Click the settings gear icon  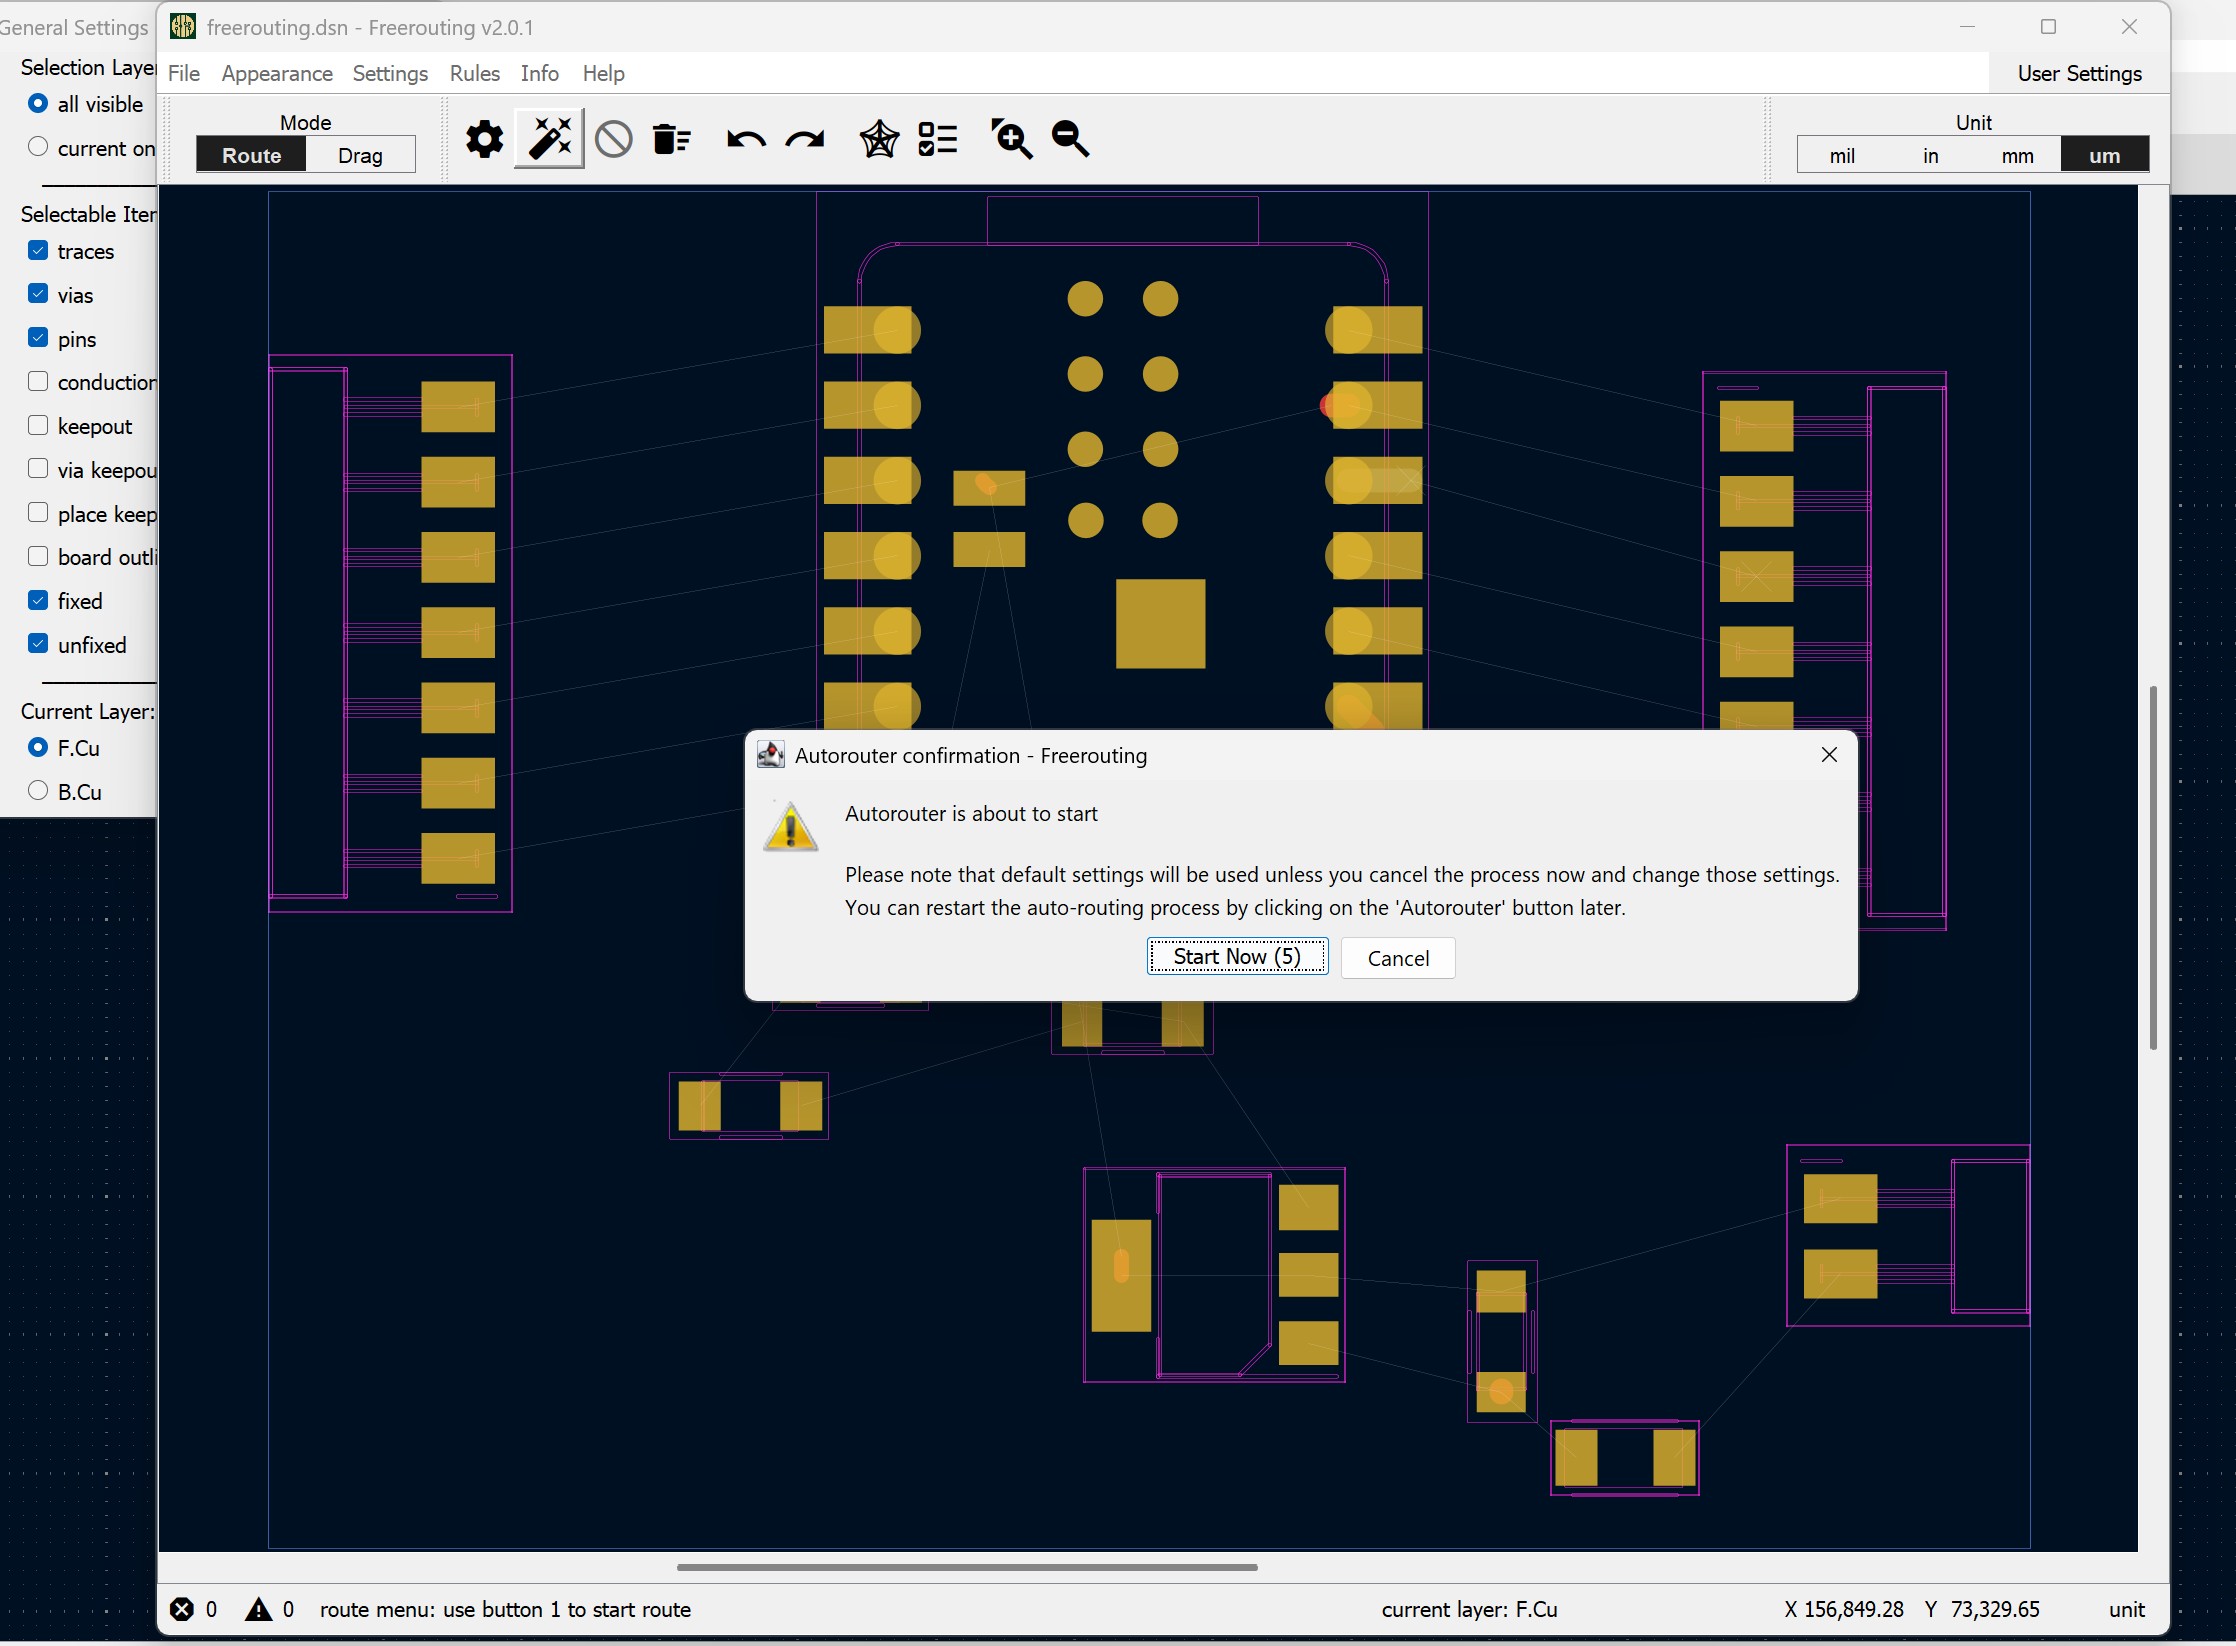[484, 139]
